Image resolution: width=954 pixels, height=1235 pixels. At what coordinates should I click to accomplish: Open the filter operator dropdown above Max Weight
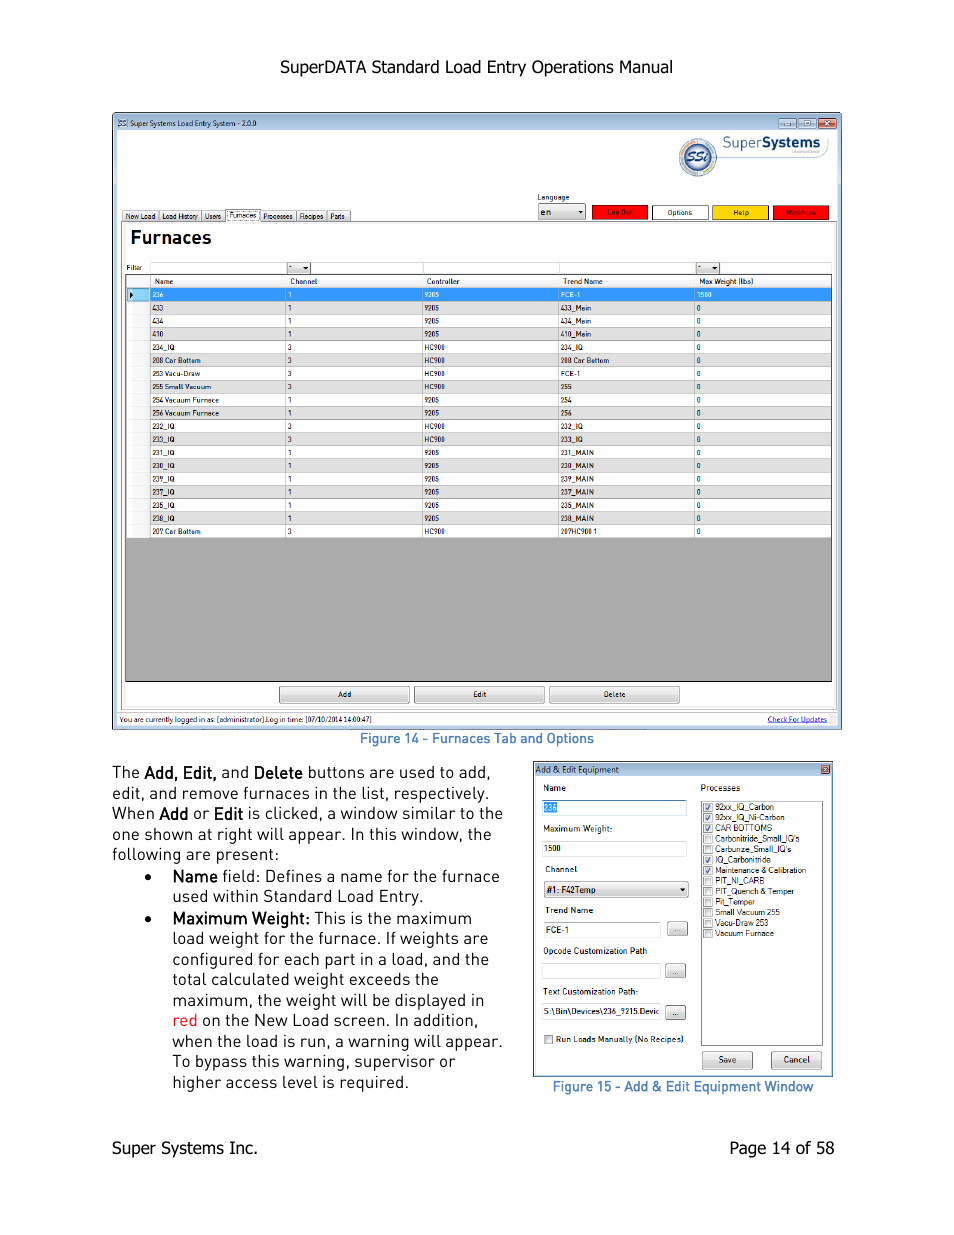(708, 268)
